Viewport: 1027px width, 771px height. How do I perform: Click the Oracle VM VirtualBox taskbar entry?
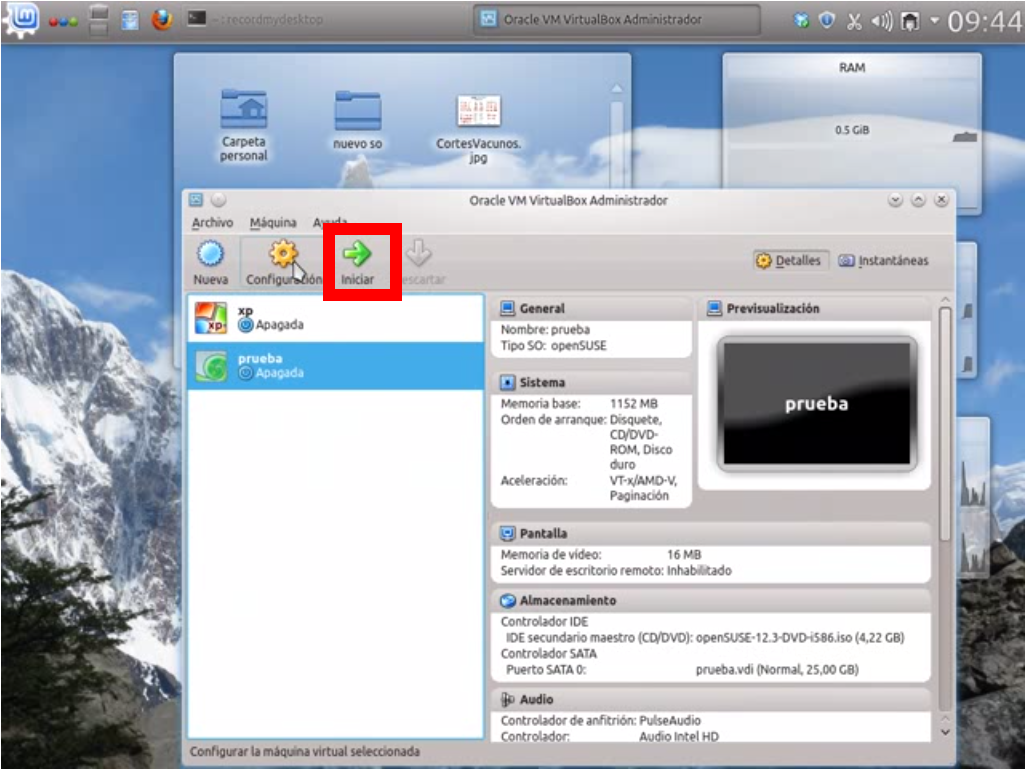pyautogui.click(x=616, y=20)
